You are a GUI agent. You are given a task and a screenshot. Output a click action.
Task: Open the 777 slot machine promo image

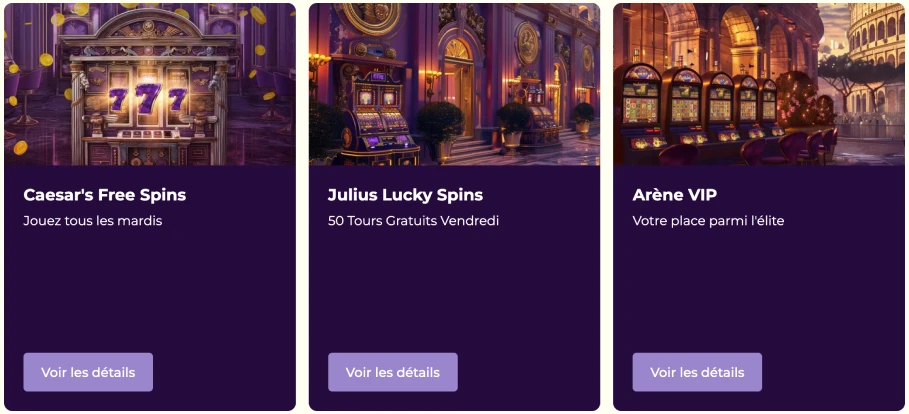150,85
